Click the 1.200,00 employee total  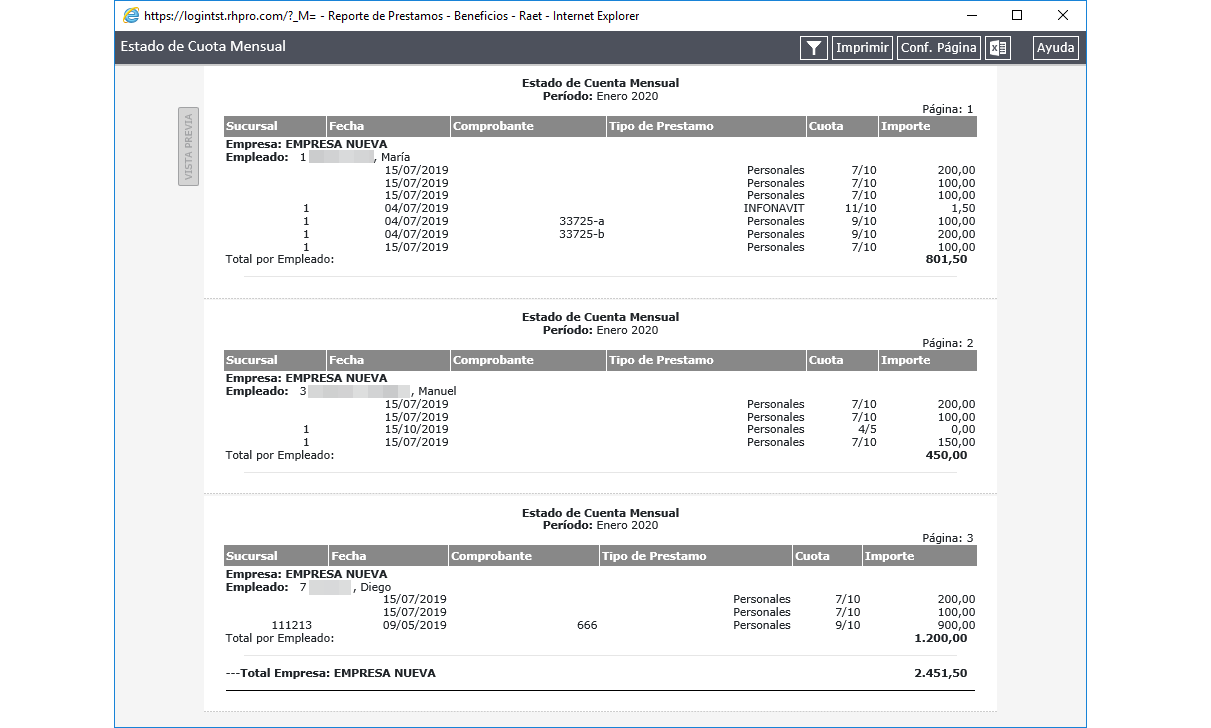(x=941, y=638)
